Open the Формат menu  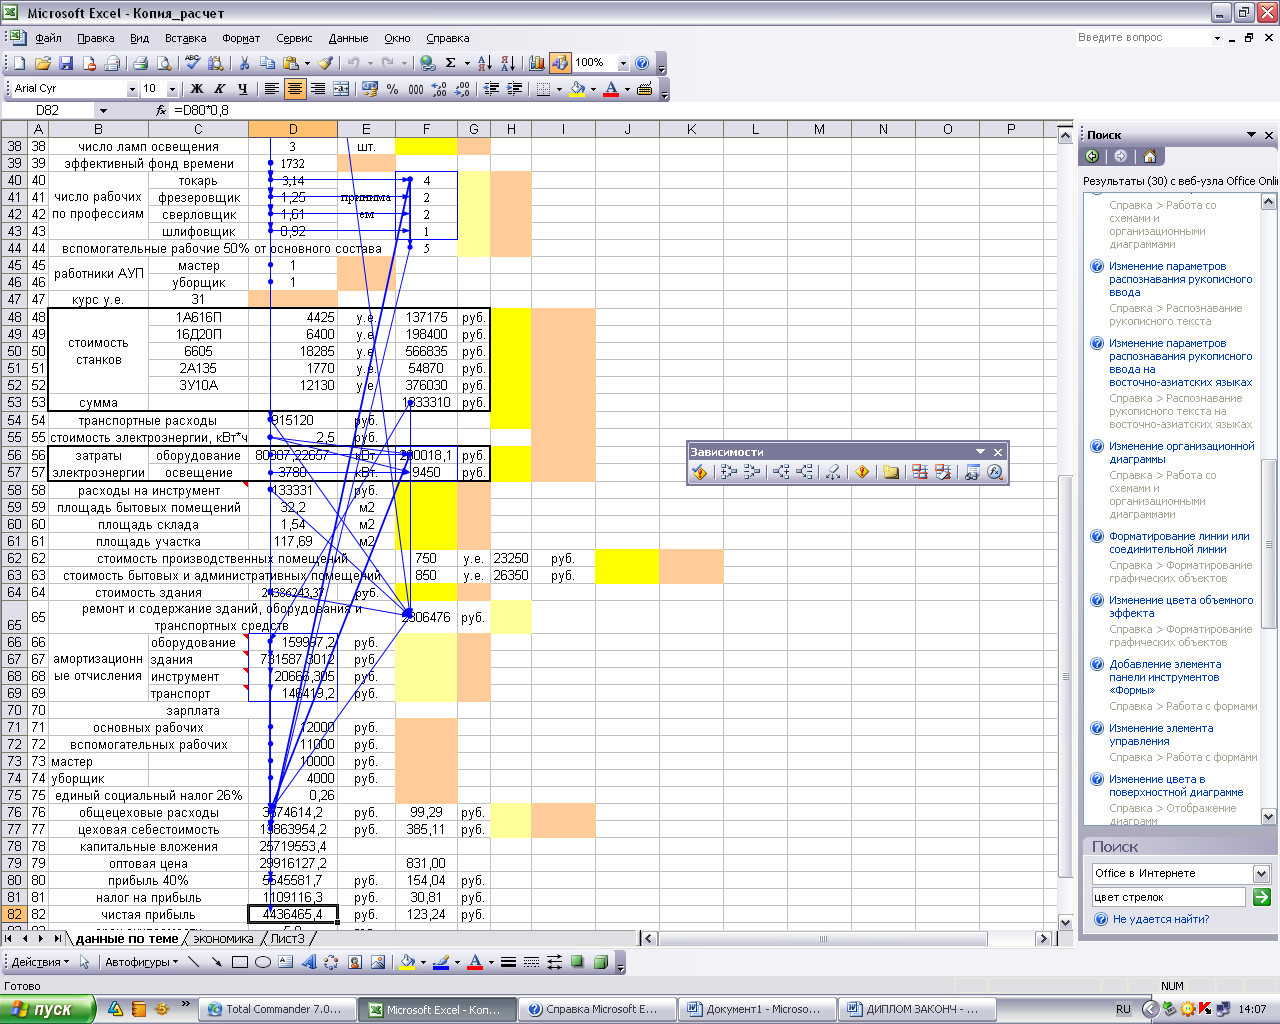click(x=241, y=38)
